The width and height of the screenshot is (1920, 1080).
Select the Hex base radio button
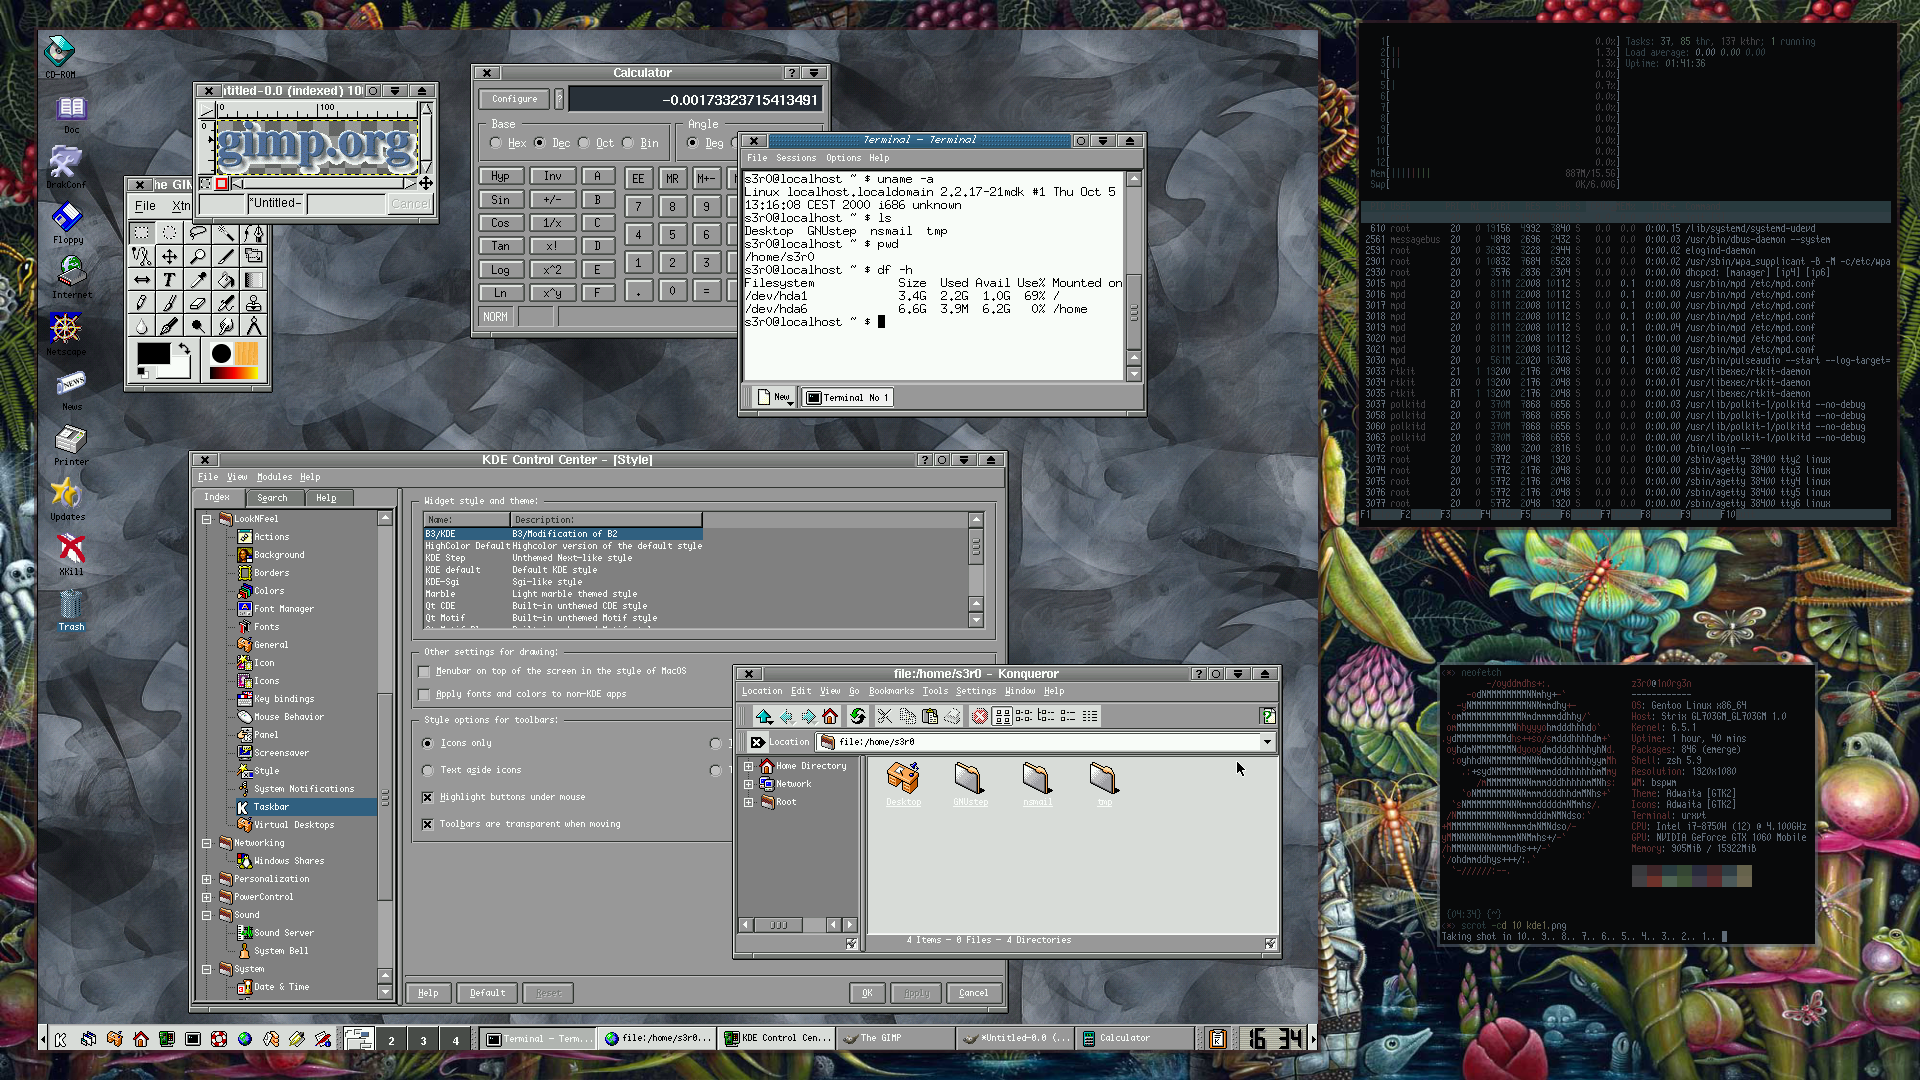click(x=496, y=144)
